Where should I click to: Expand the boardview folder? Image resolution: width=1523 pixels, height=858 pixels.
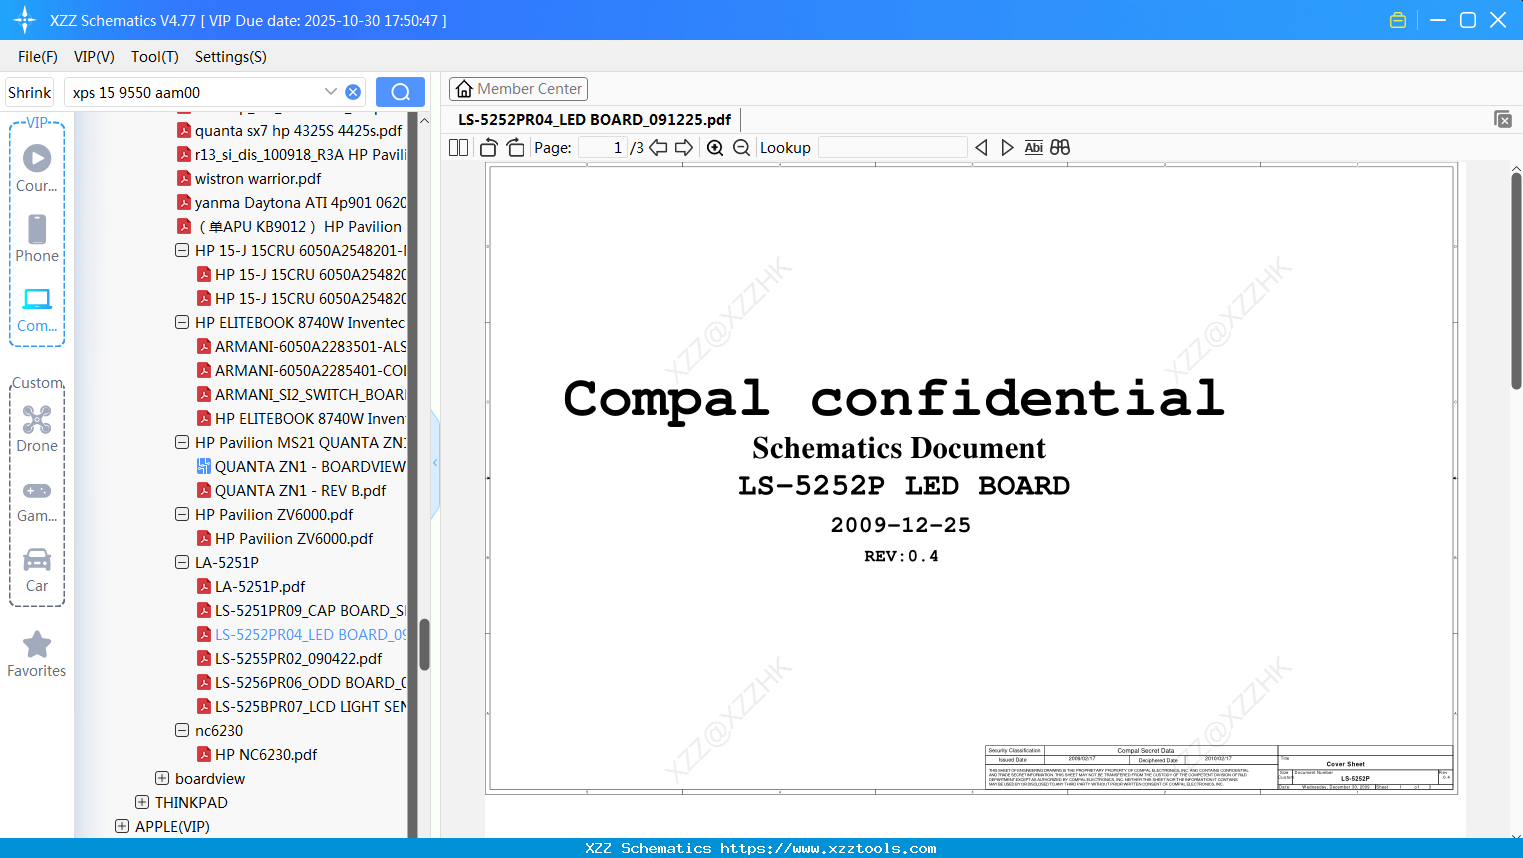(162, 778)
